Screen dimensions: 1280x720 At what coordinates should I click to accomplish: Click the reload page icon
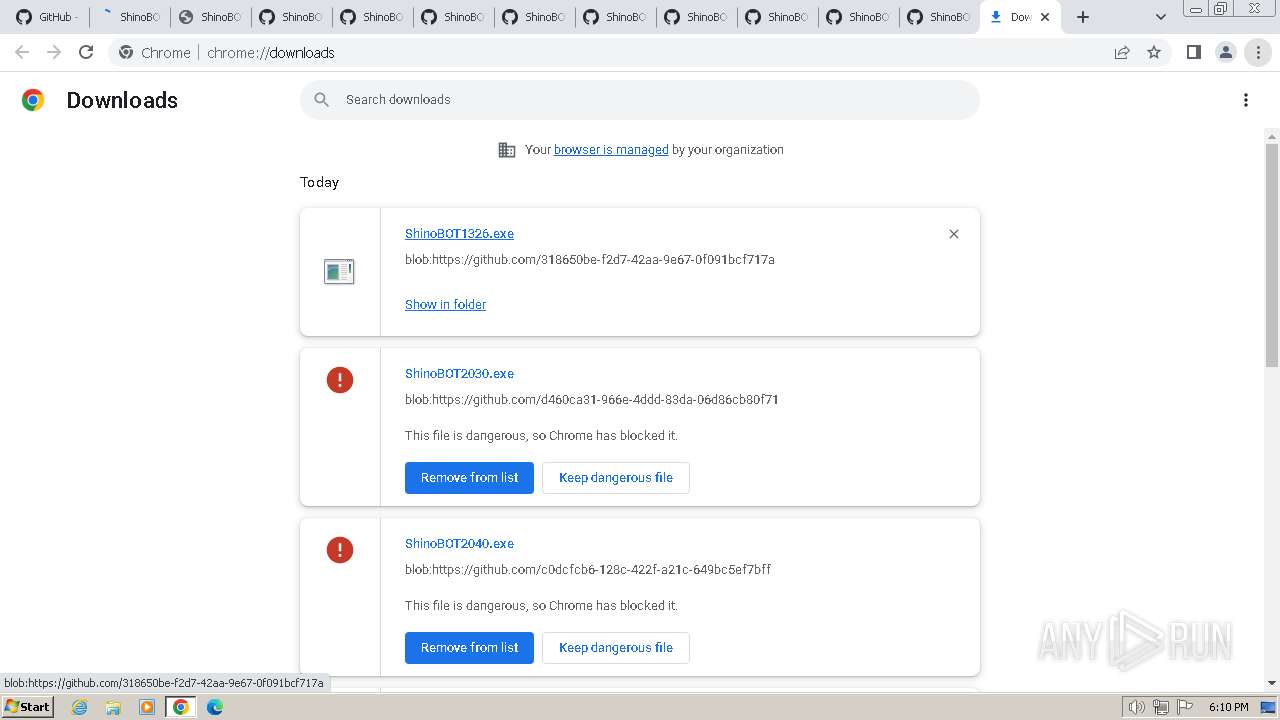[86, 52]
